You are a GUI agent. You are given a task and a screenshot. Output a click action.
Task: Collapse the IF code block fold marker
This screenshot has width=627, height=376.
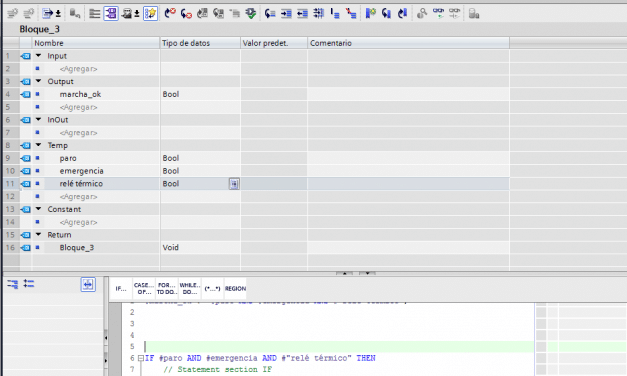(x=141, y=358)
